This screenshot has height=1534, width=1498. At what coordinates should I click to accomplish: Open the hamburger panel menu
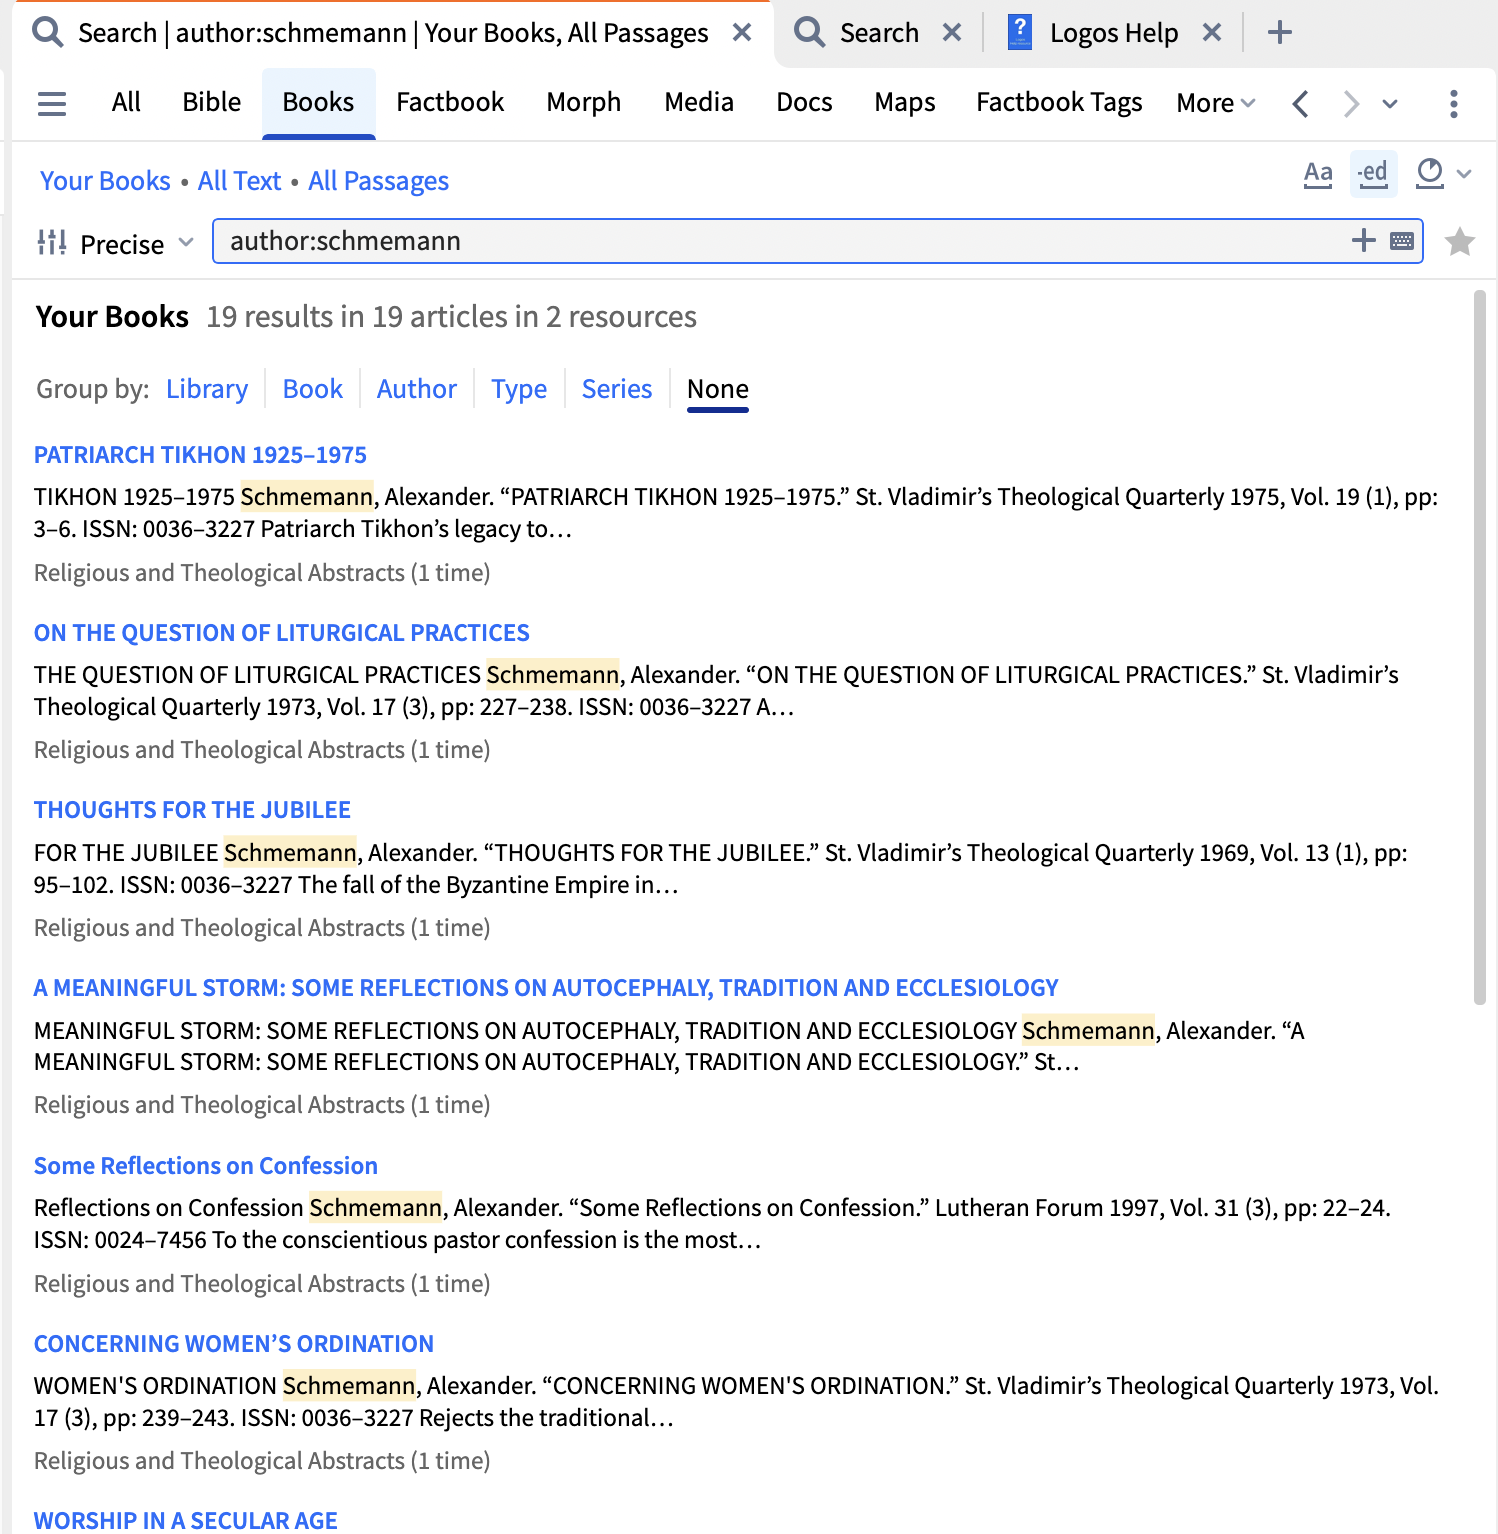[52, 103]
